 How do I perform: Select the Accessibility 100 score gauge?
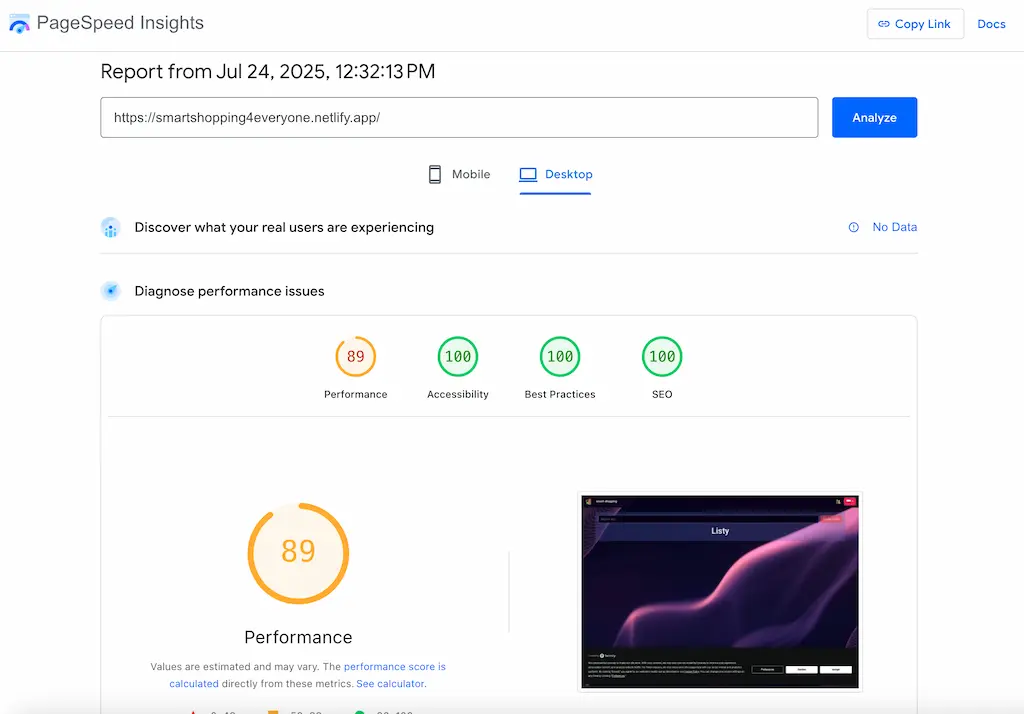click(x=458, y=357)
